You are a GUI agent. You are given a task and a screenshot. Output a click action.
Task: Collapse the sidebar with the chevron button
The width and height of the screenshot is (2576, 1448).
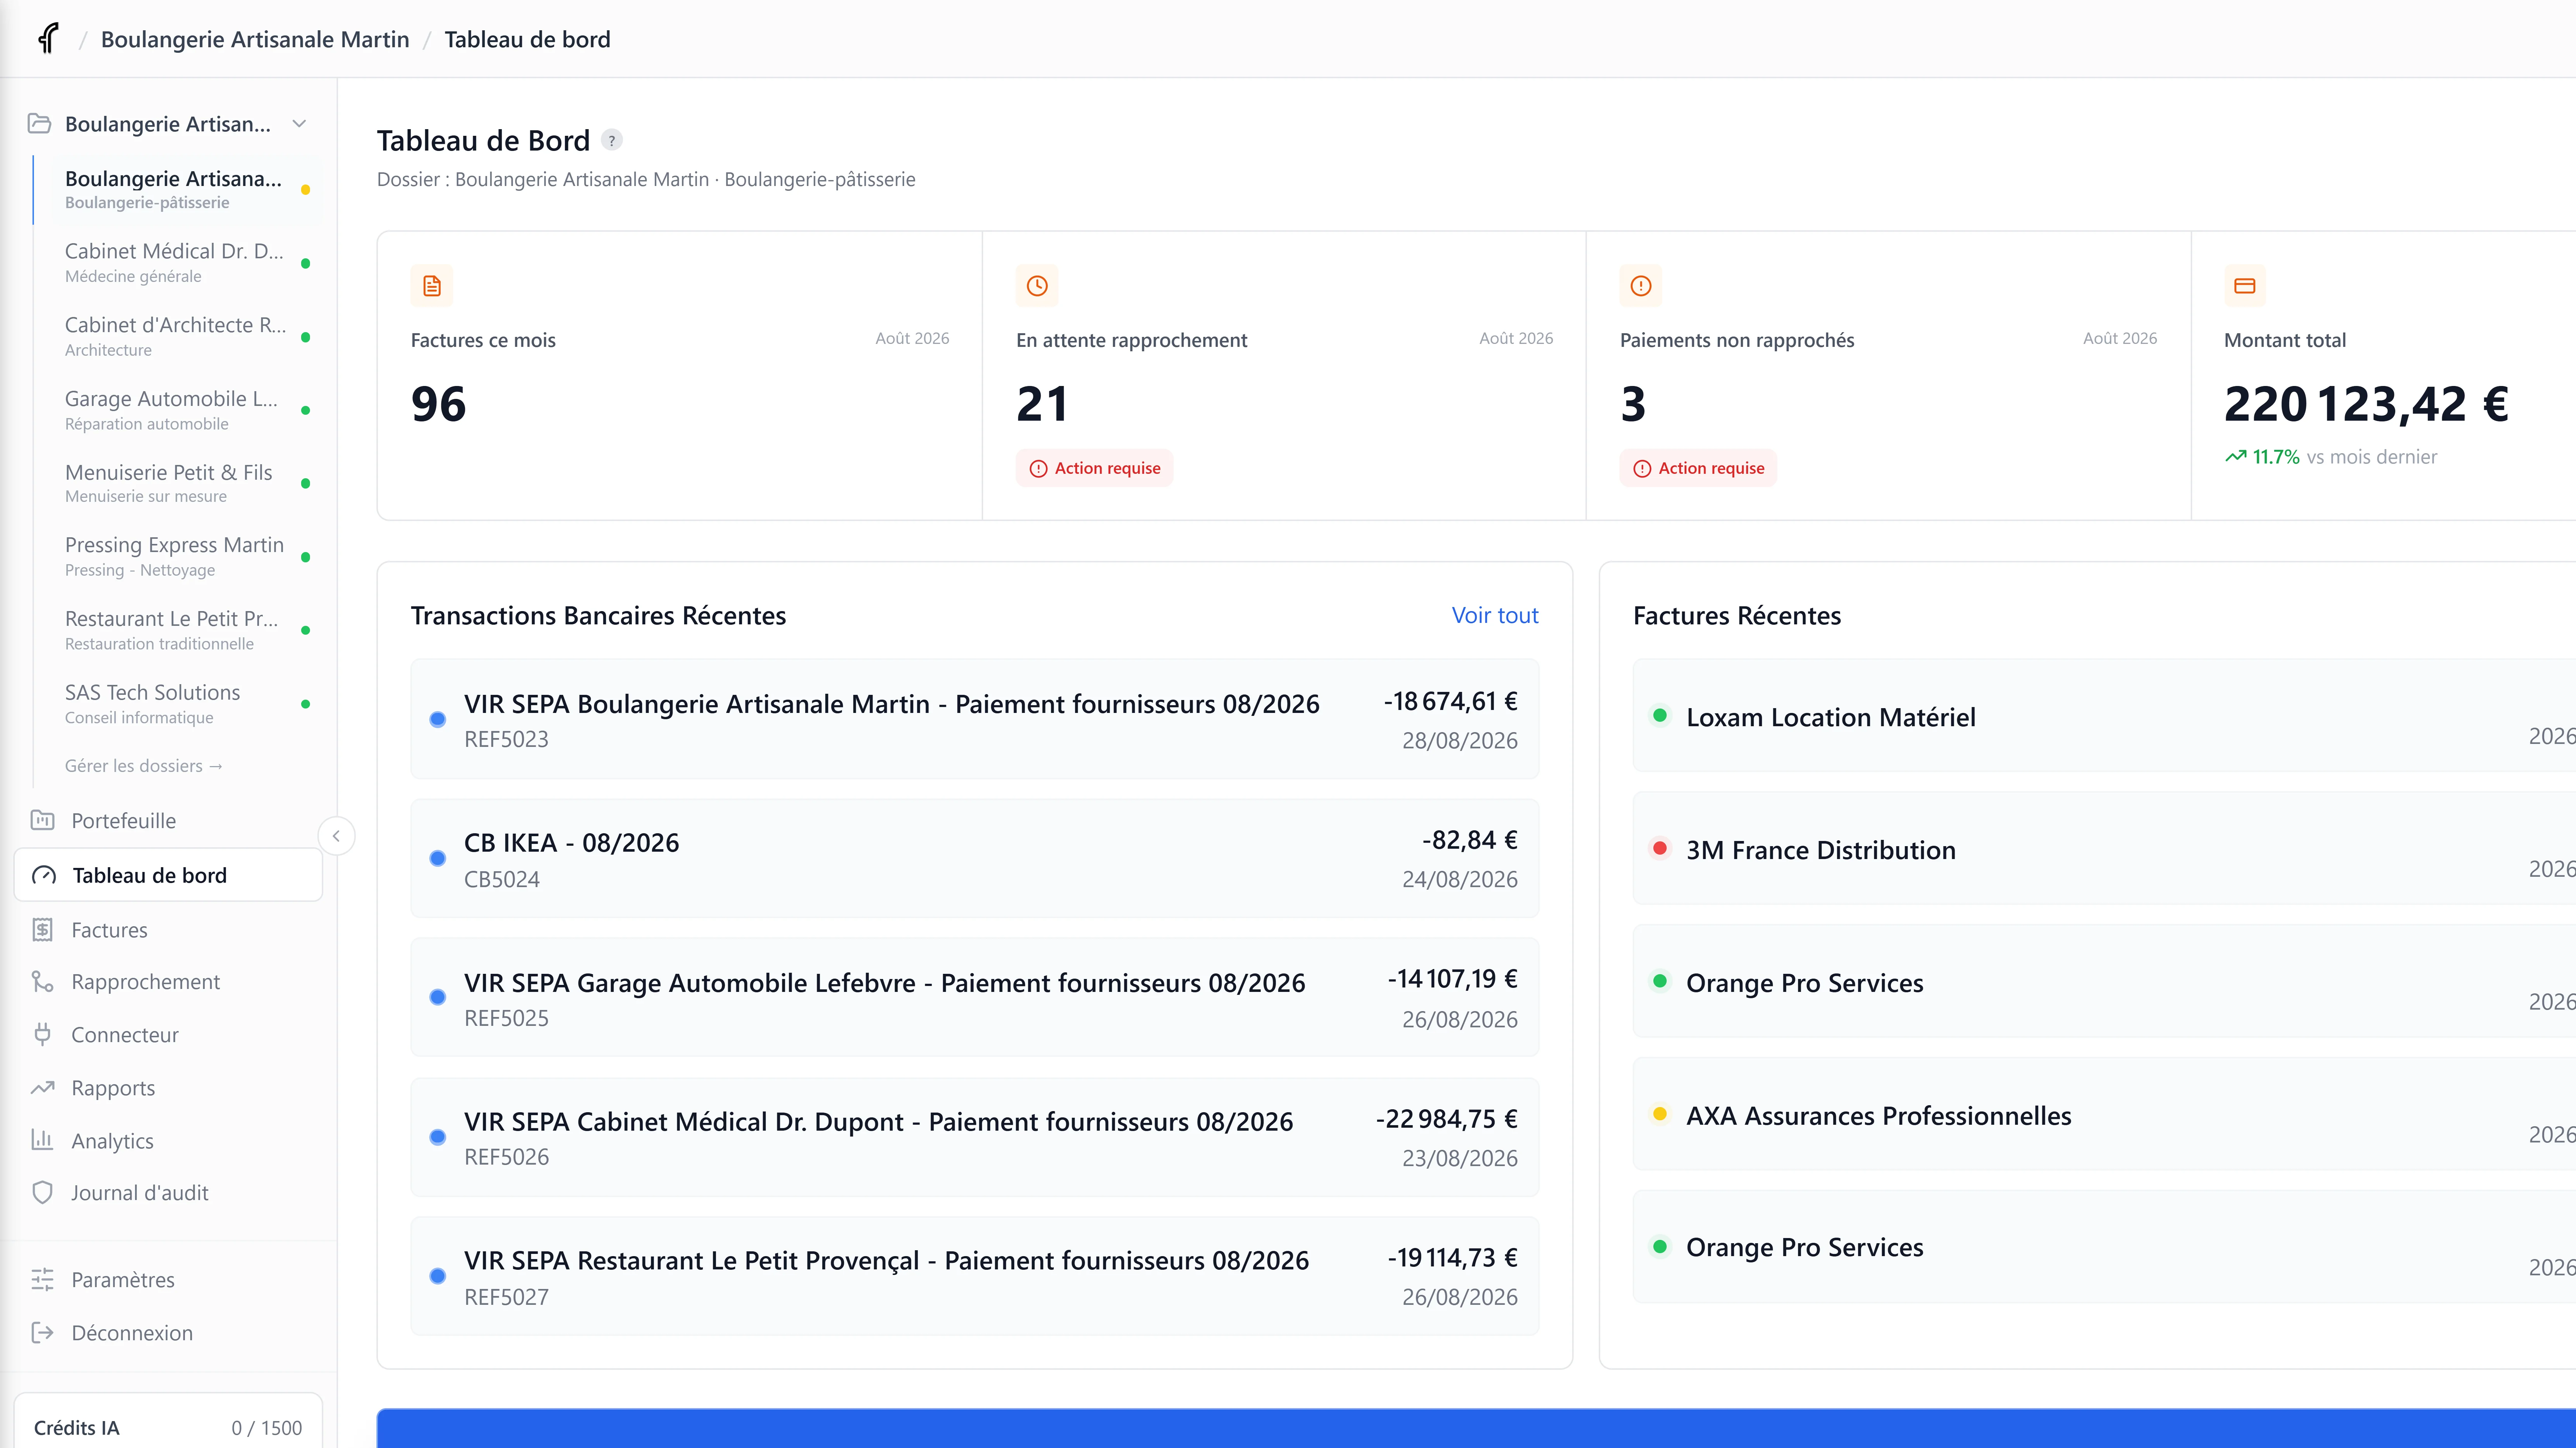pyautogui.click(x=336, y=836)
